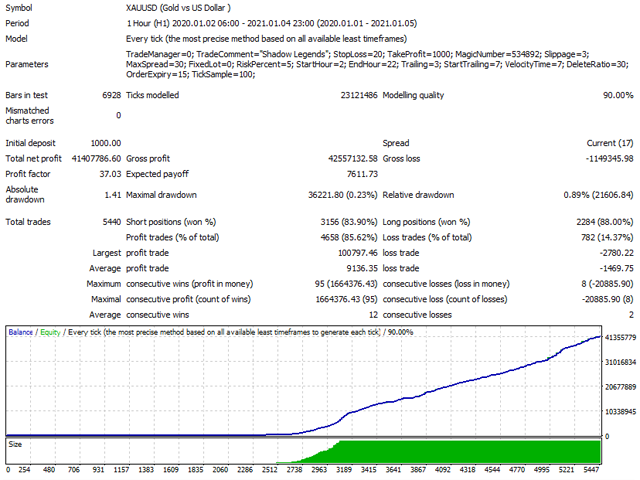Image resolution: width=640 pixels, height=480 pixels.
Task: Click the Average profit trade value 9136.35
Action: tap(362, 269)
